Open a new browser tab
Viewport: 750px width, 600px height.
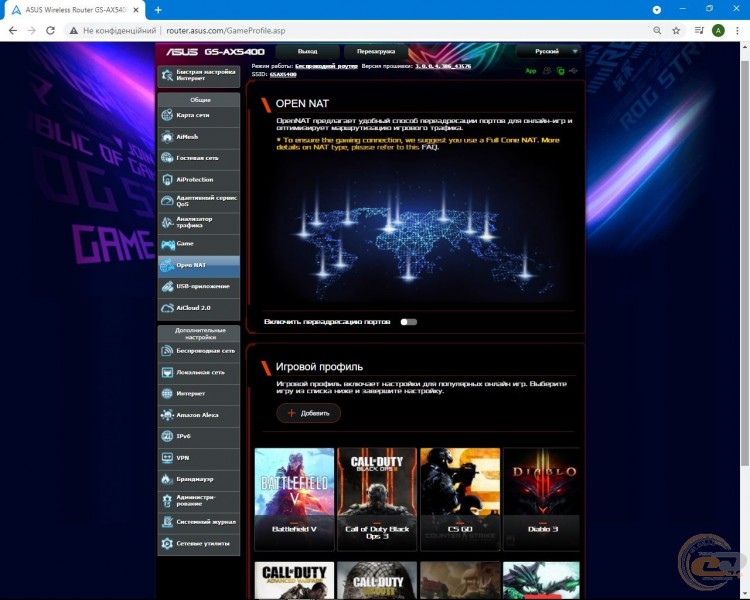[158, 10]
